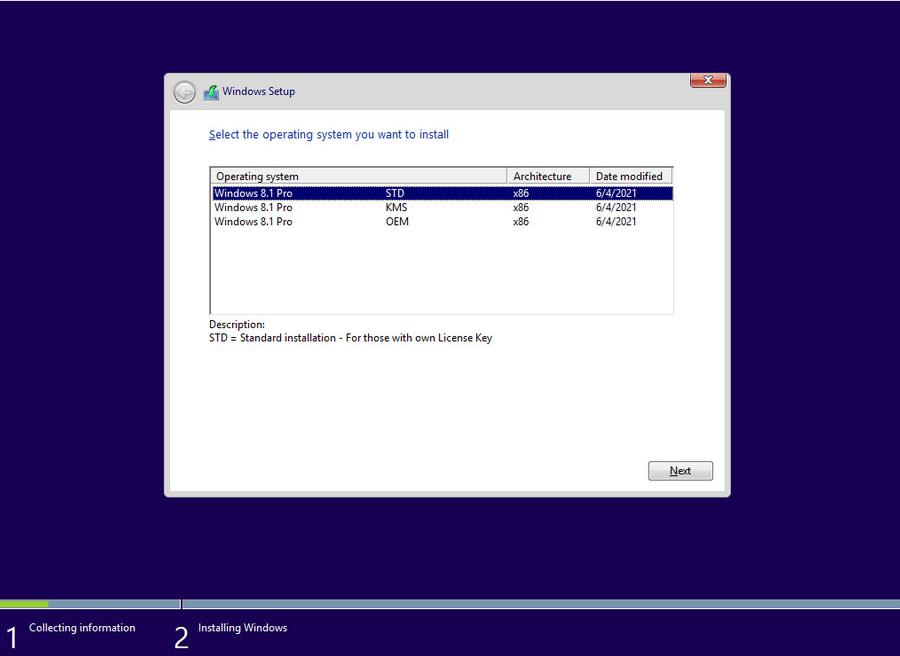Screen dimensions: 900x656
Task: Click the back navigation arrow icon
Action: [184, 91]
